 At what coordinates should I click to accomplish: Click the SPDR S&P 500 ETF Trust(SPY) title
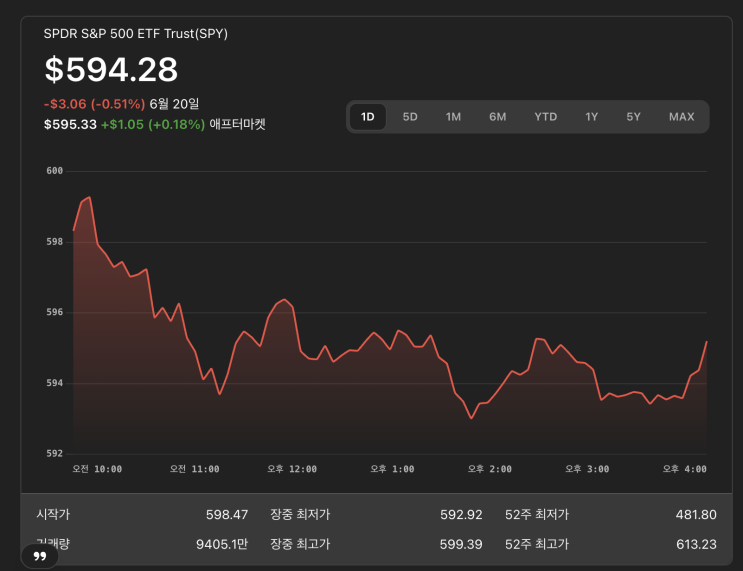(136, 34)
